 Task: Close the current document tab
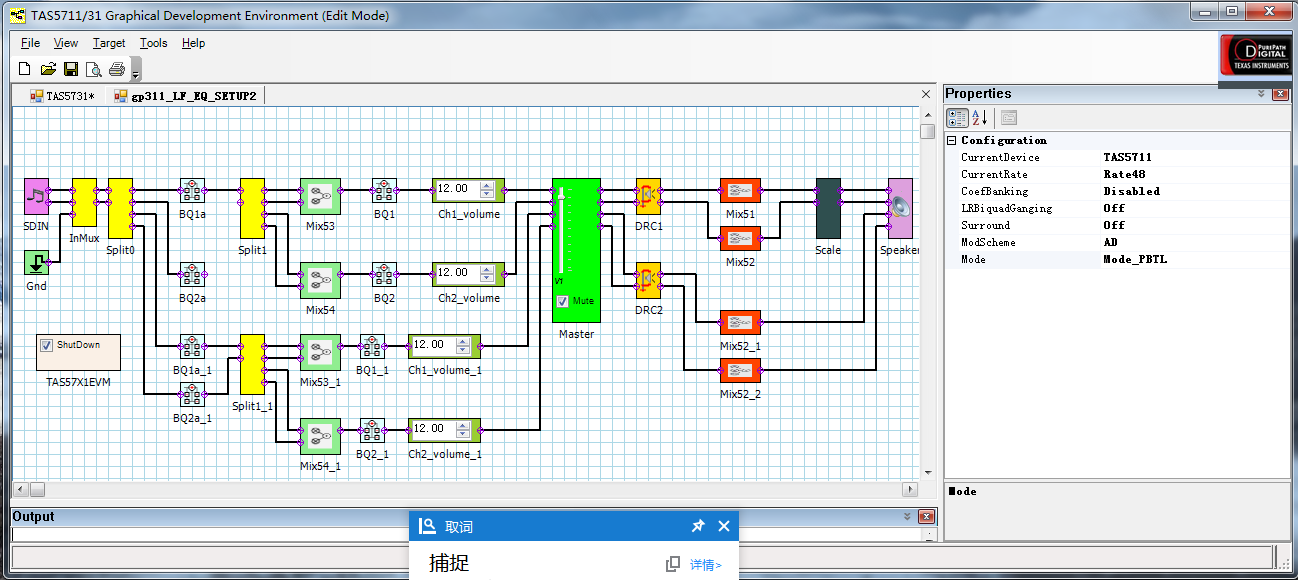926,95
